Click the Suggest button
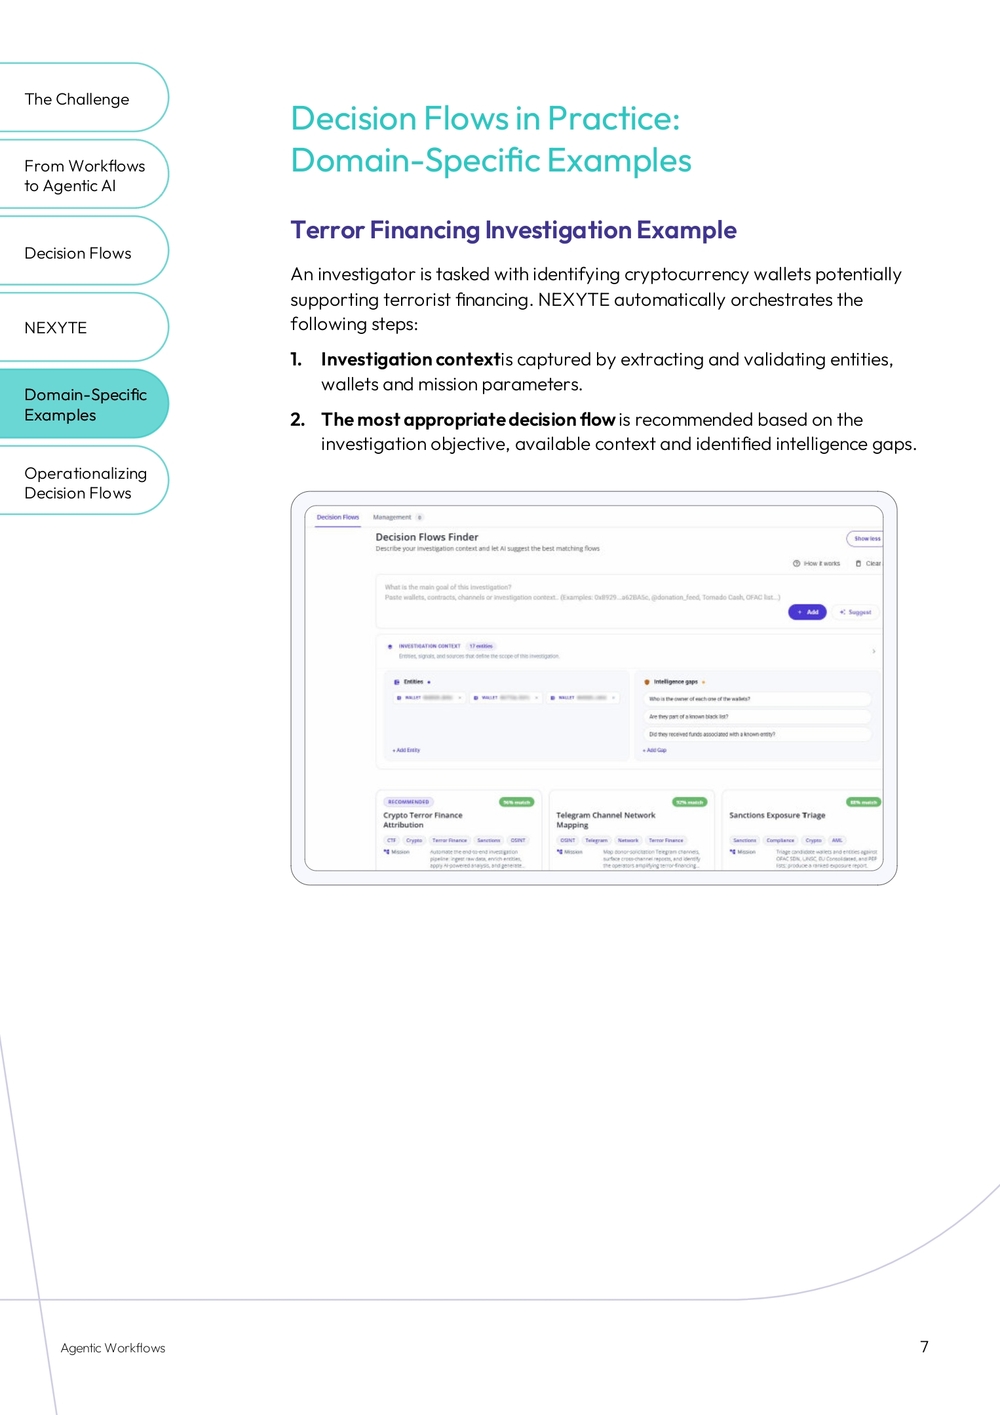The height and width of the screenshot is (1415, 1000). 856,612
